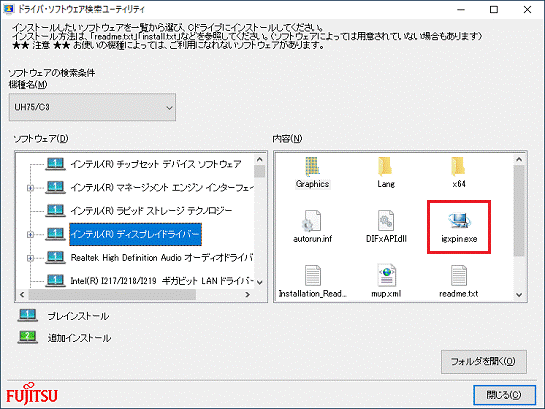Select the igxpin.exe installer icon
The height and width of the screenshot is (409, 545).
459,221
